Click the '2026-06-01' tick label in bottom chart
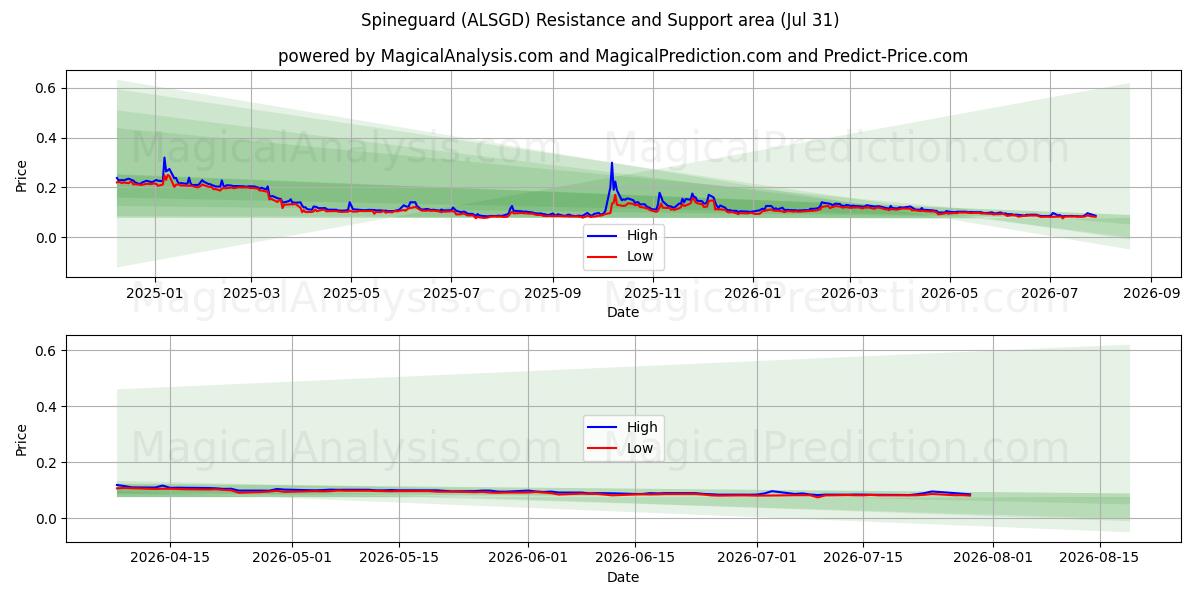This screenshot has width=1200, height=600. [528, 558]
